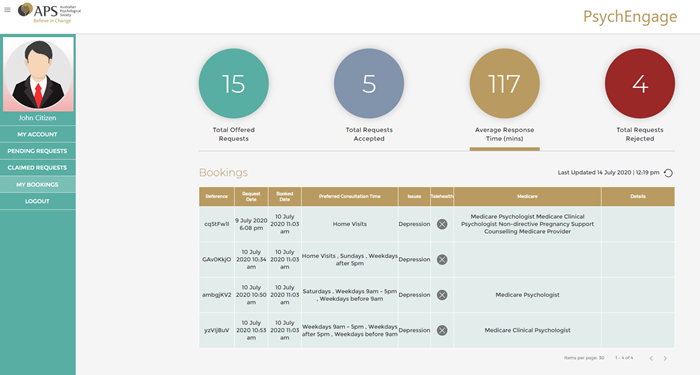Click Preferred Consultation Time column header
Screen dimensions: 700x375
point(350,196)
